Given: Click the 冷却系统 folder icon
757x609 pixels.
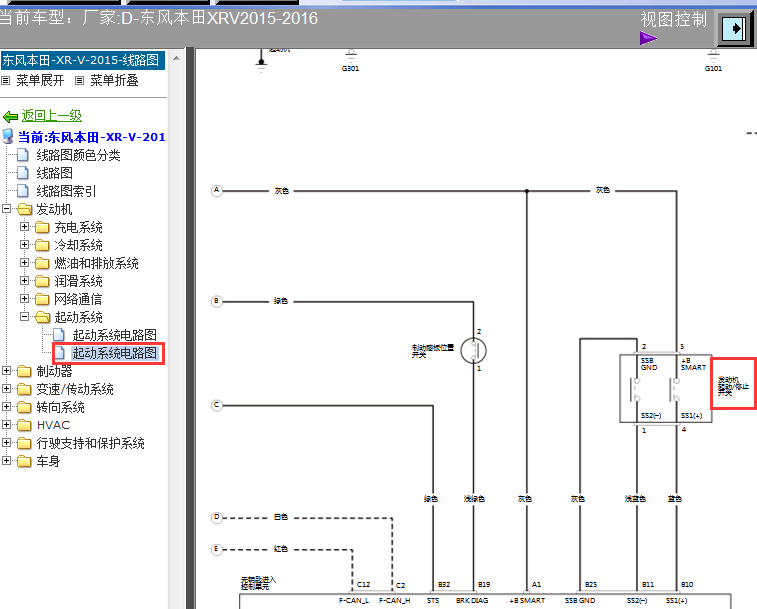Looking at the screenshot, I should point(42,245).
